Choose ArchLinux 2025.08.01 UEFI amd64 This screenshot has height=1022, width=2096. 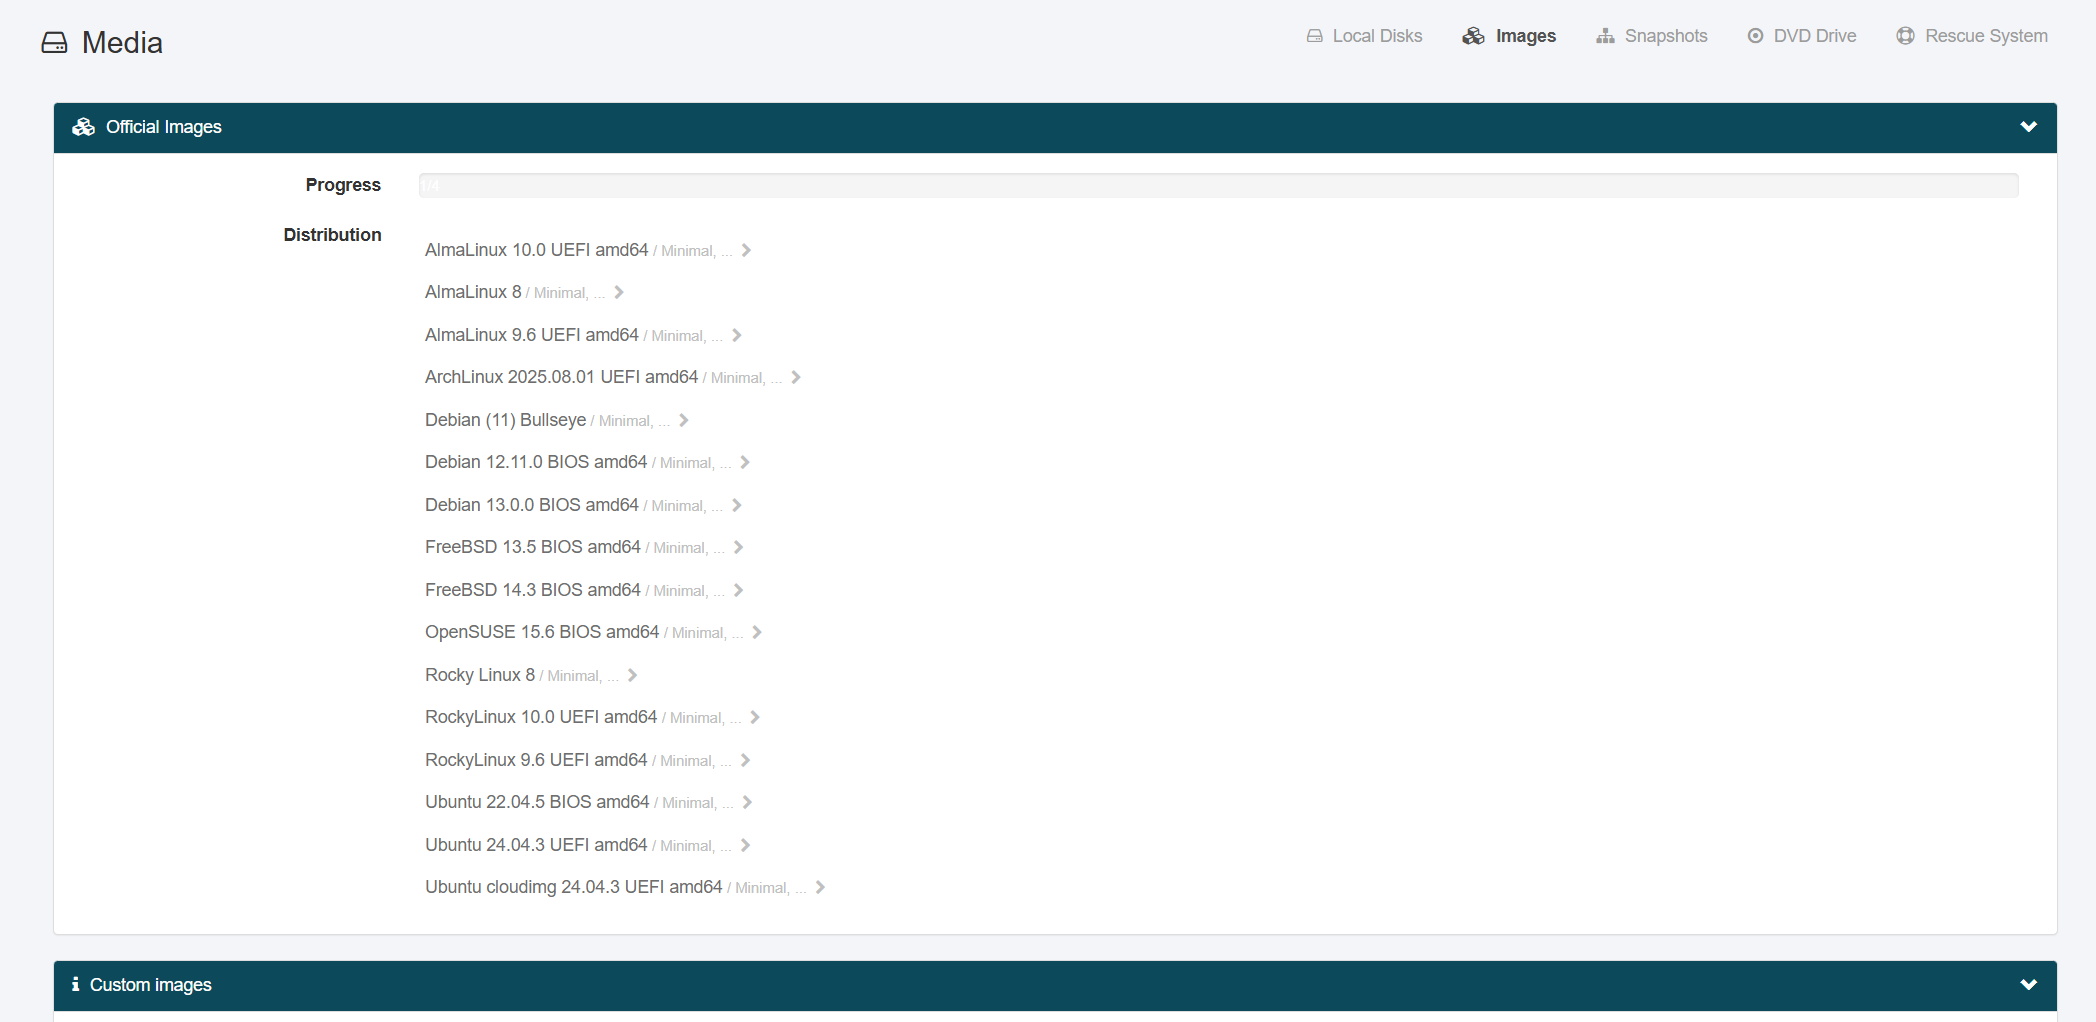(561, 377)
